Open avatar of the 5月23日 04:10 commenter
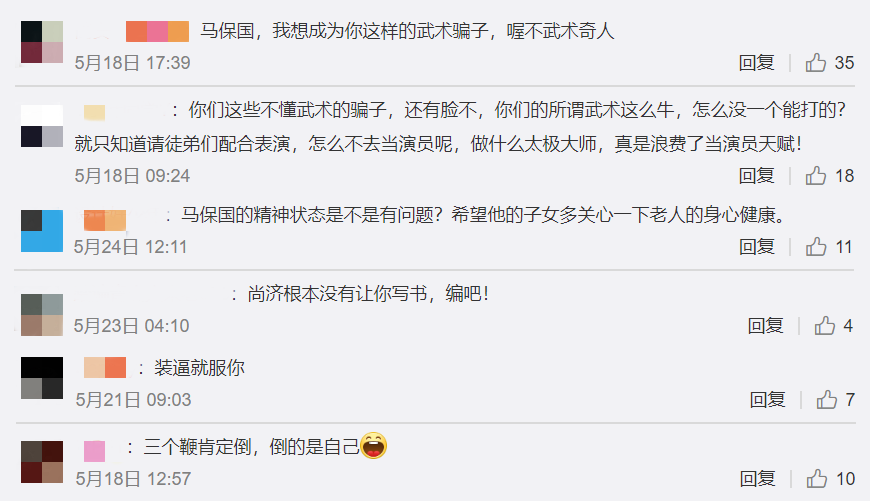Viewport: 870px width, 501px height. (x=42, y=315)
